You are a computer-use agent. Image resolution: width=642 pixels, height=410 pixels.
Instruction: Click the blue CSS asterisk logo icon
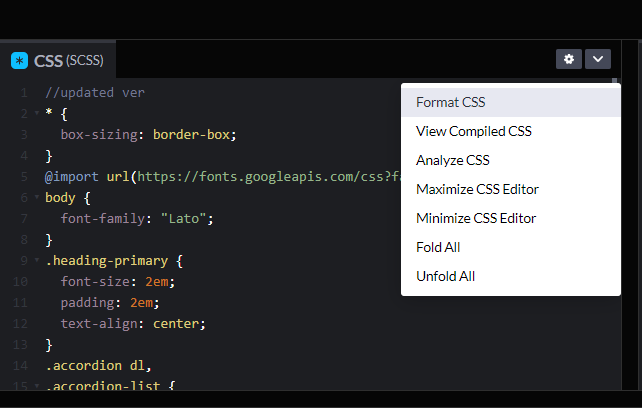[x=19, y=60]
